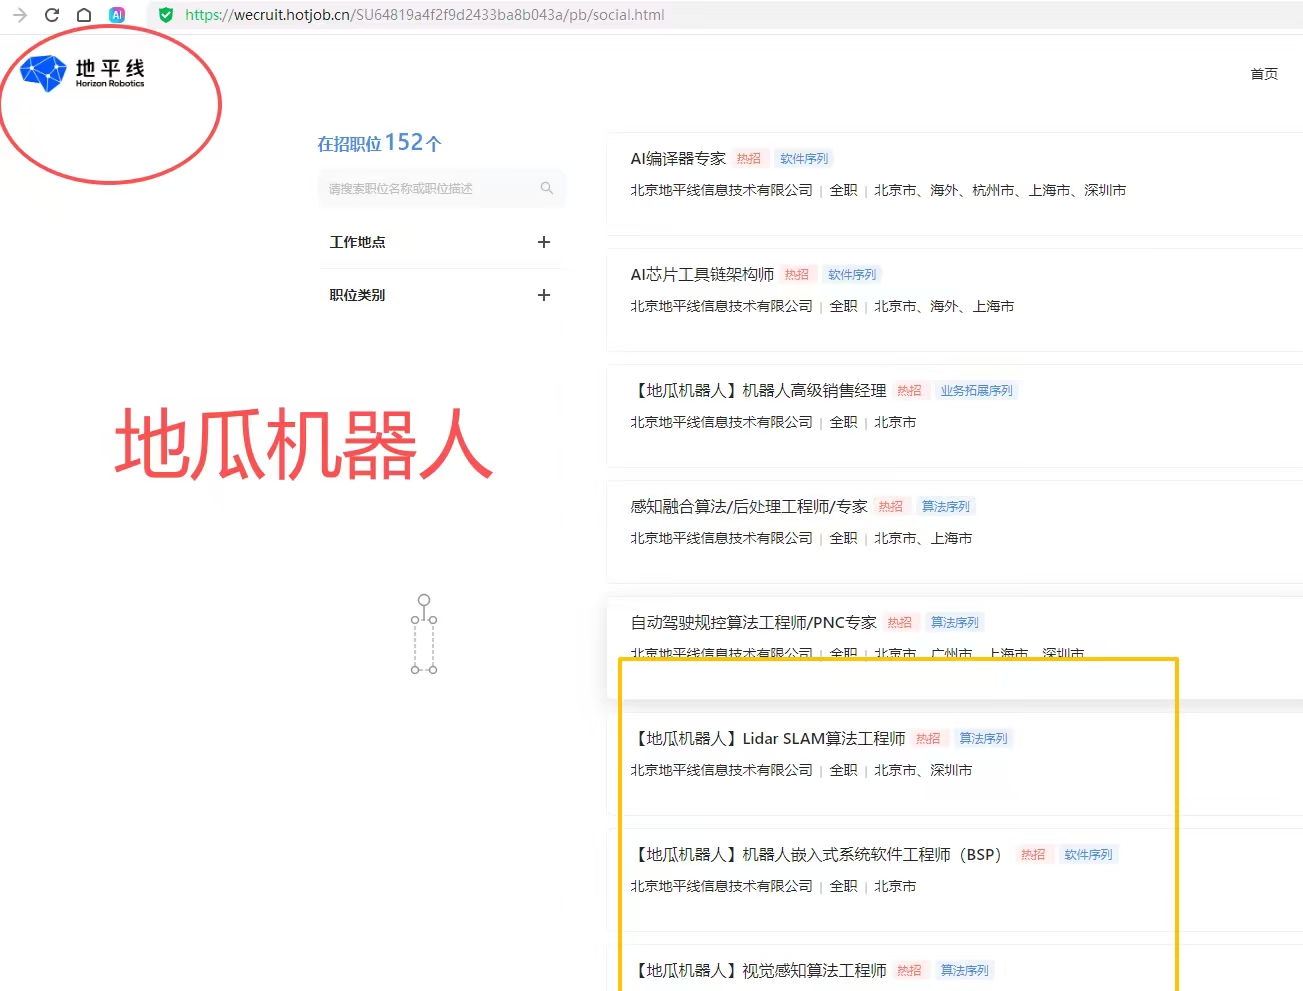Click 软件序列 tag on AI编译器专家

(x=804, y=158)
